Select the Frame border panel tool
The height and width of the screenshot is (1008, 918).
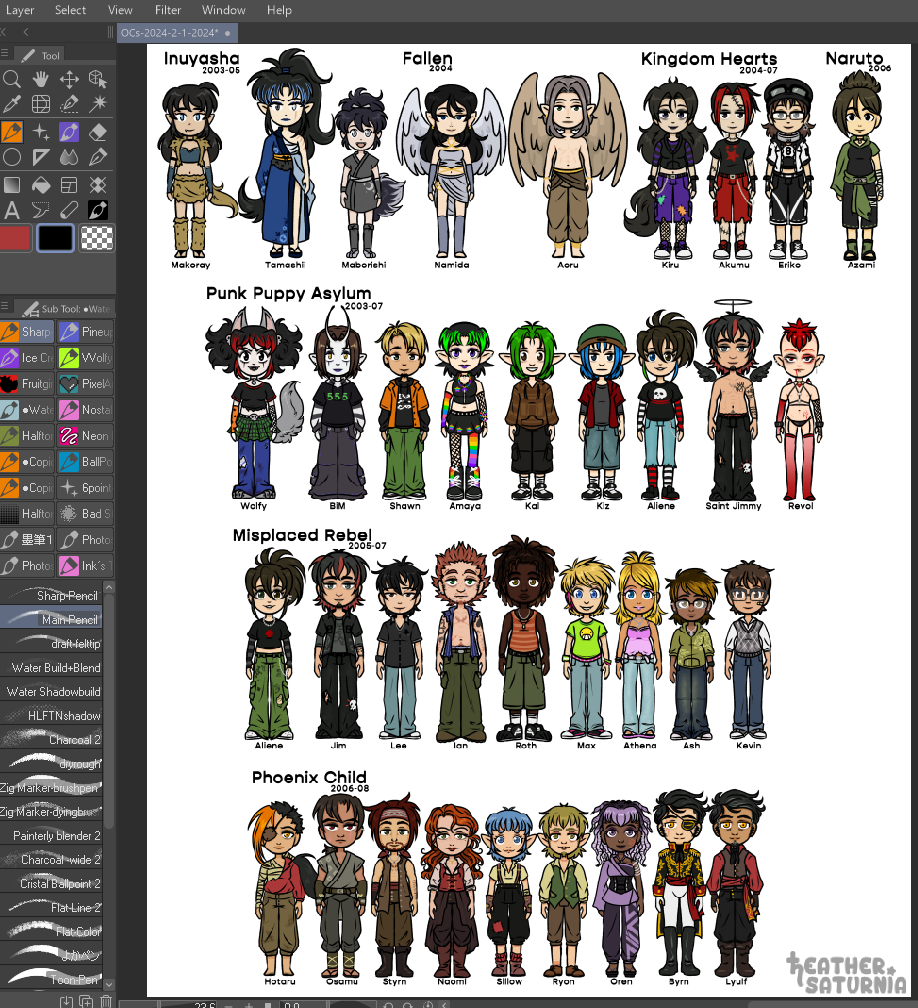pyautogui.click(x=69, y=185)
